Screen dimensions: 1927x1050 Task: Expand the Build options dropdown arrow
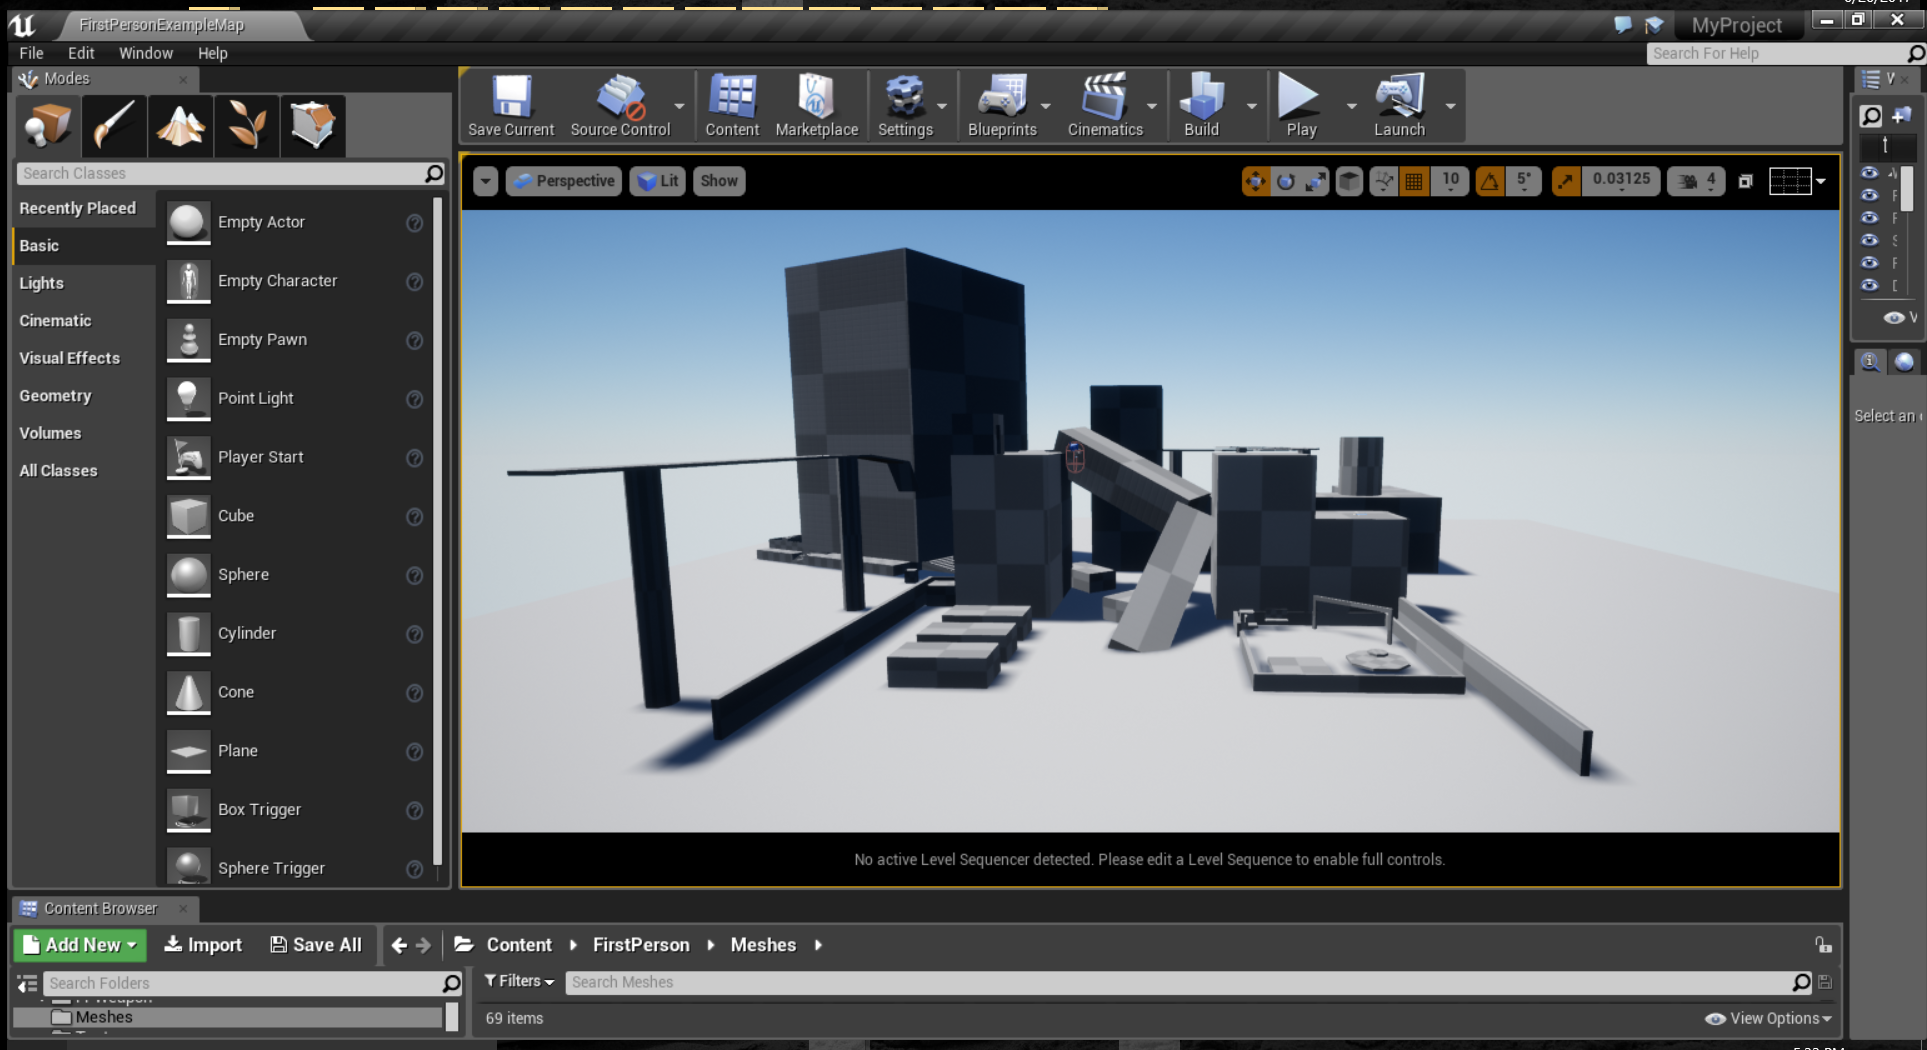click(1251, 106)
